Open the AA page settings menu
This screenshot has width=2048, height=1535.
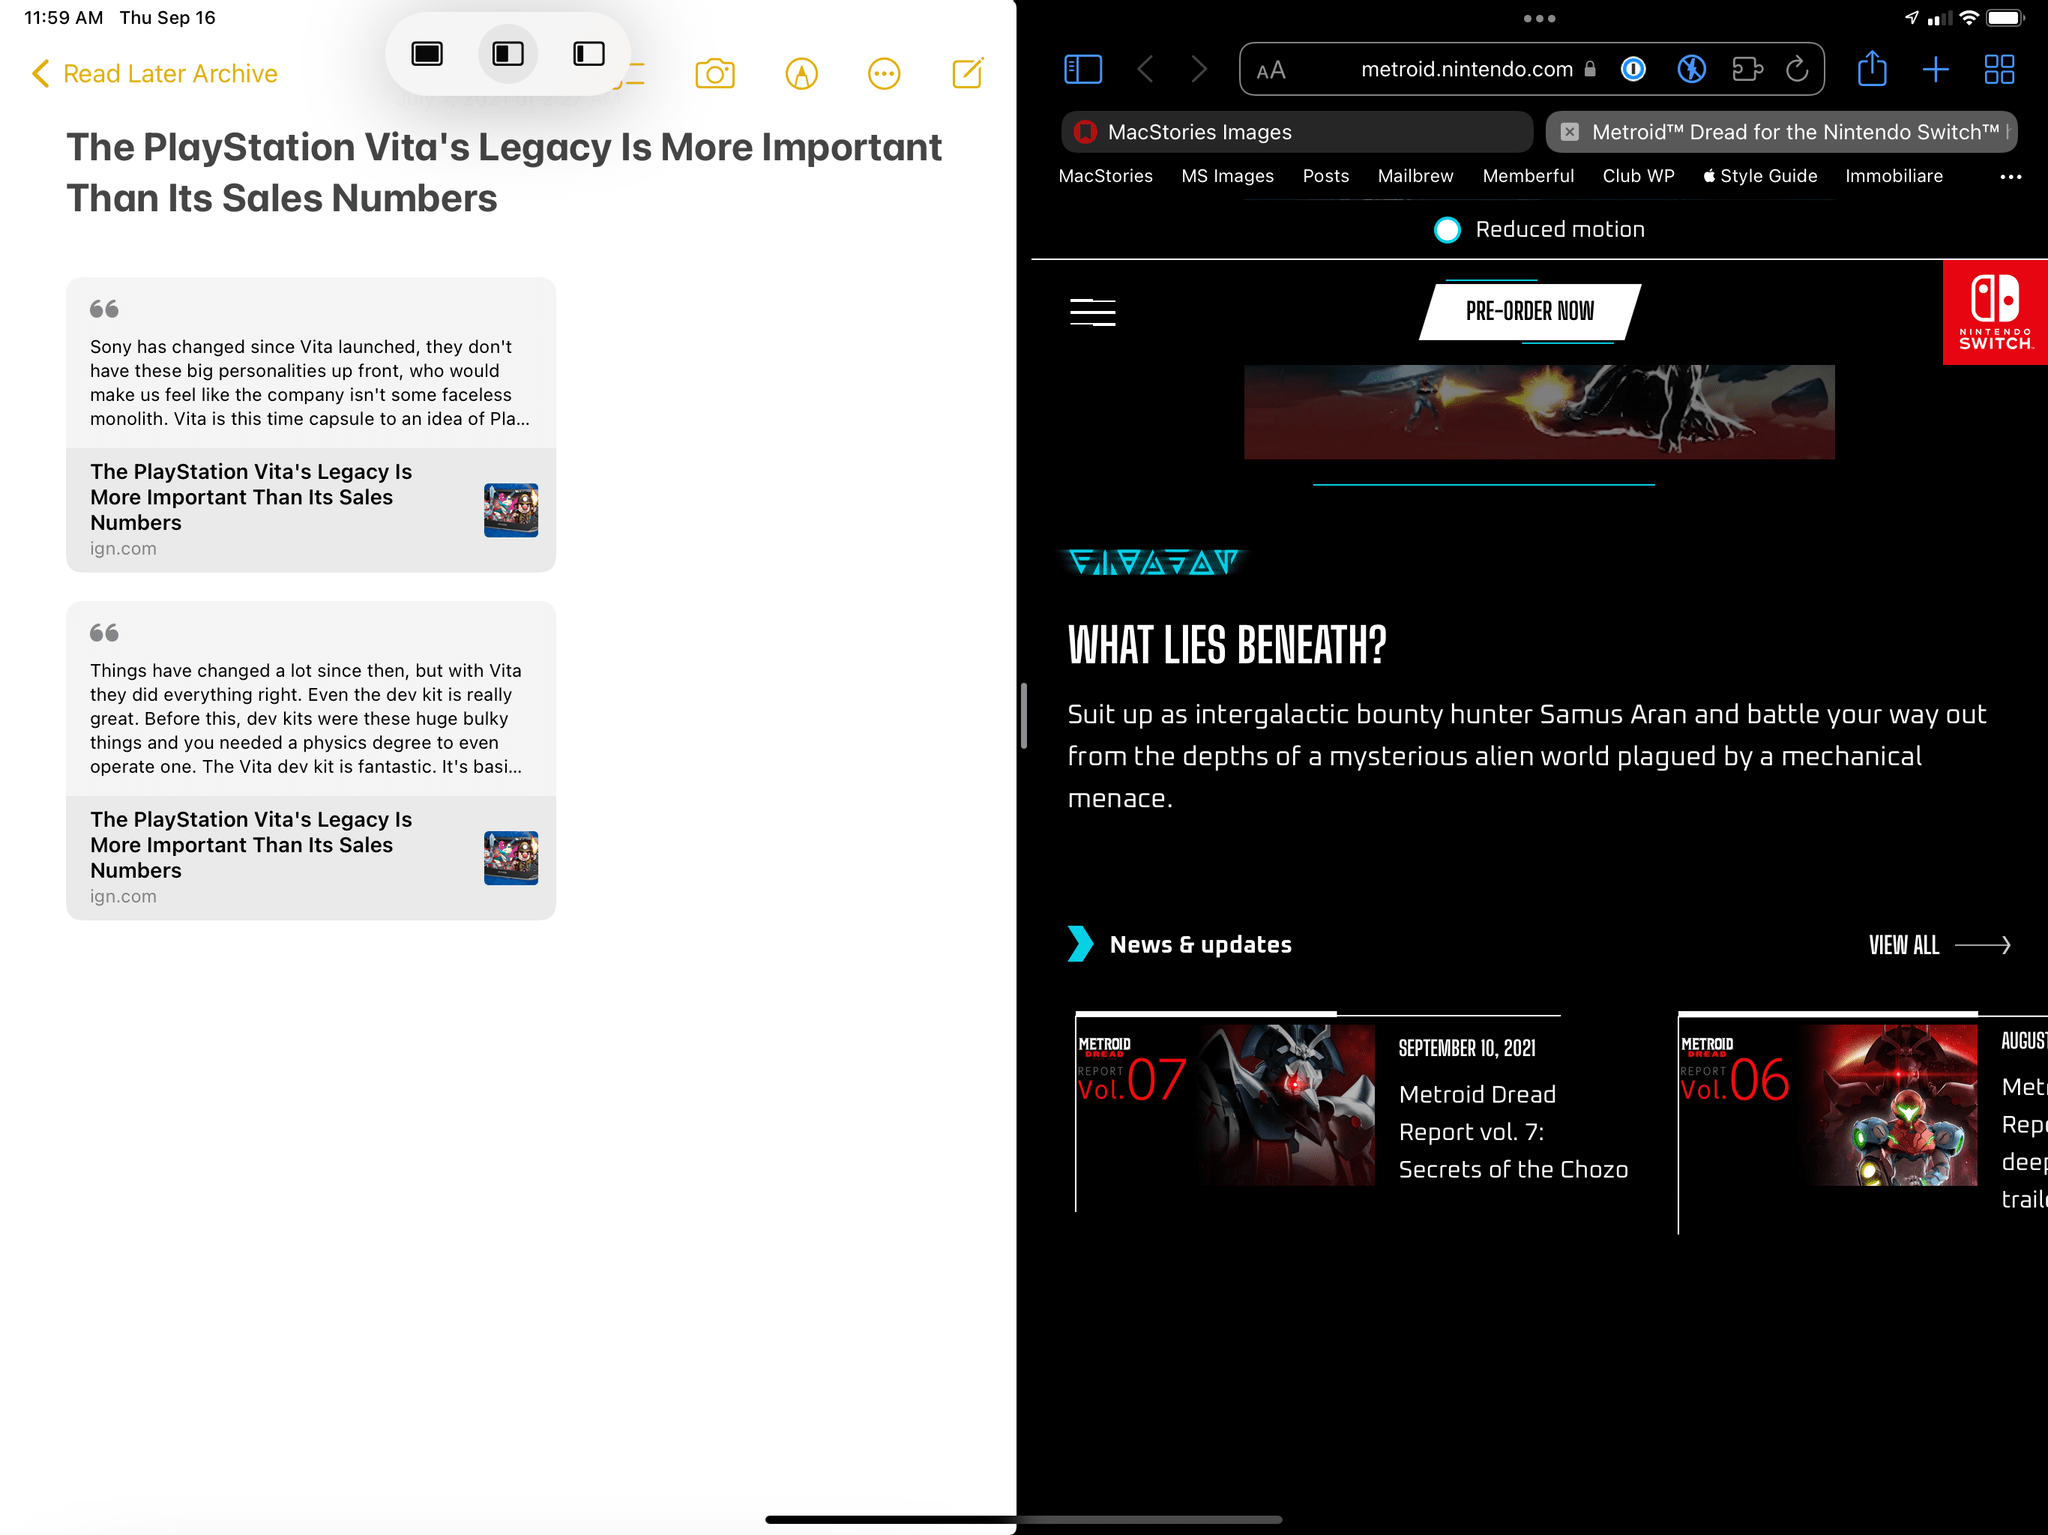(1271, 70)
